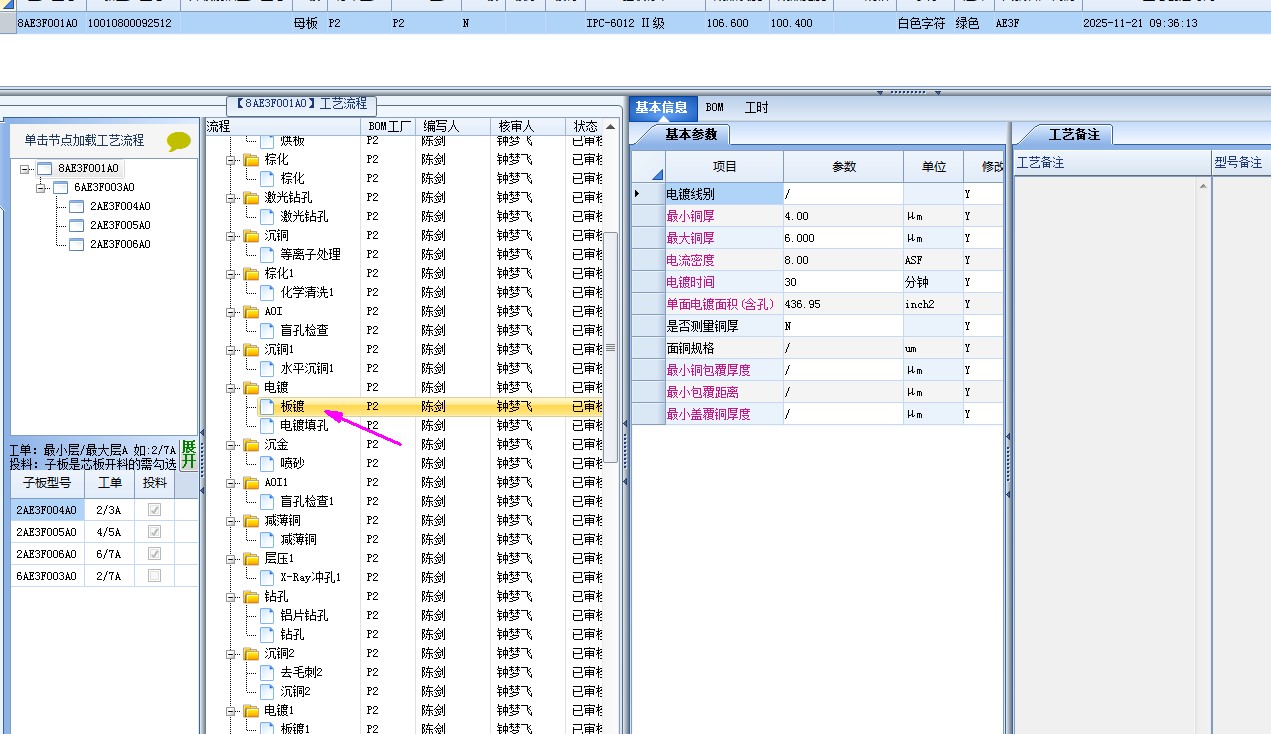The height and width of the screenshot is (734, 1271).
Task: Select 2AE3F006A0 in the 子板型号 table
Action: tap(47, 554)
